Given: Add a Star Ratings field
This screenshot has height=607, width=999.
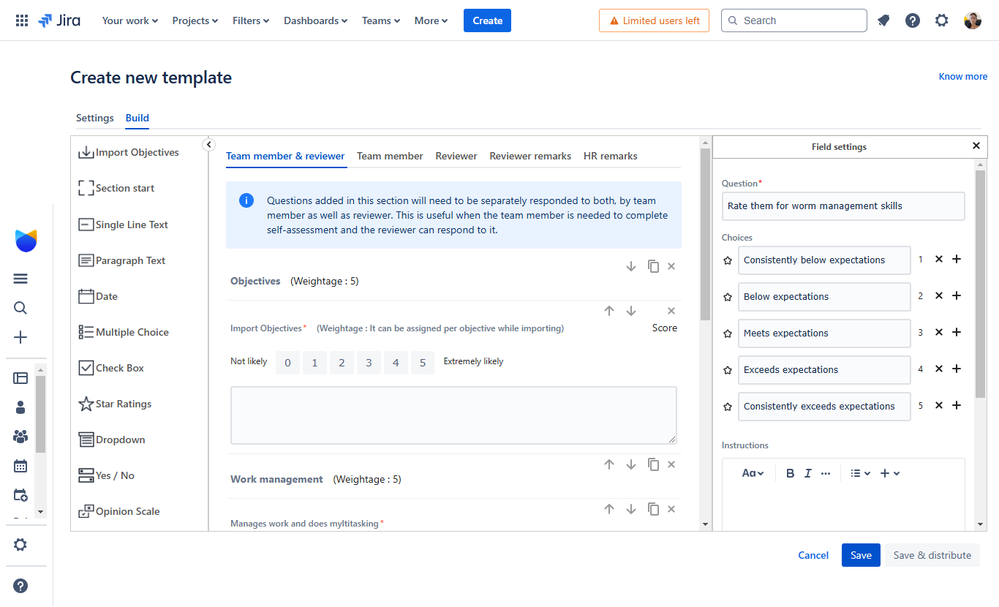Looking at the screenshot, I should pyautogui.click(x=115, y=404).
